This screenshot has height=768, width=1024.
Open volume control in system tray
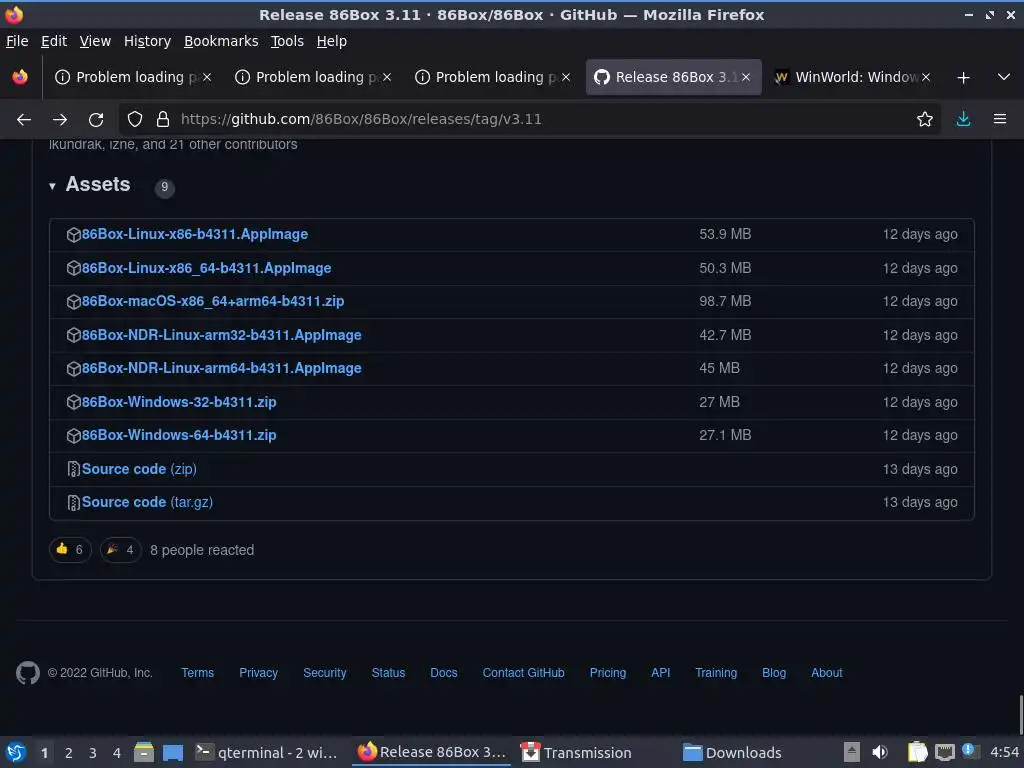tap(880, 752)
